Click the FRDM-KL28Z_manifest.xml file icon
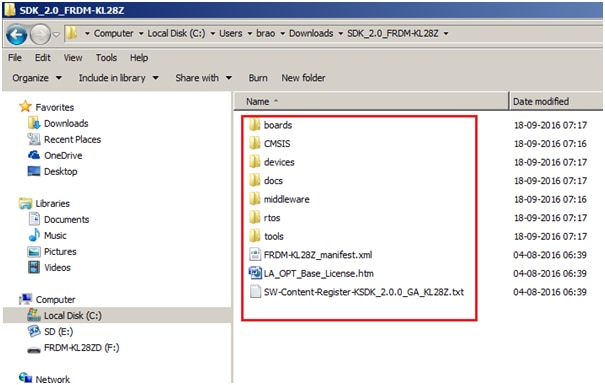 pos(255,254)
